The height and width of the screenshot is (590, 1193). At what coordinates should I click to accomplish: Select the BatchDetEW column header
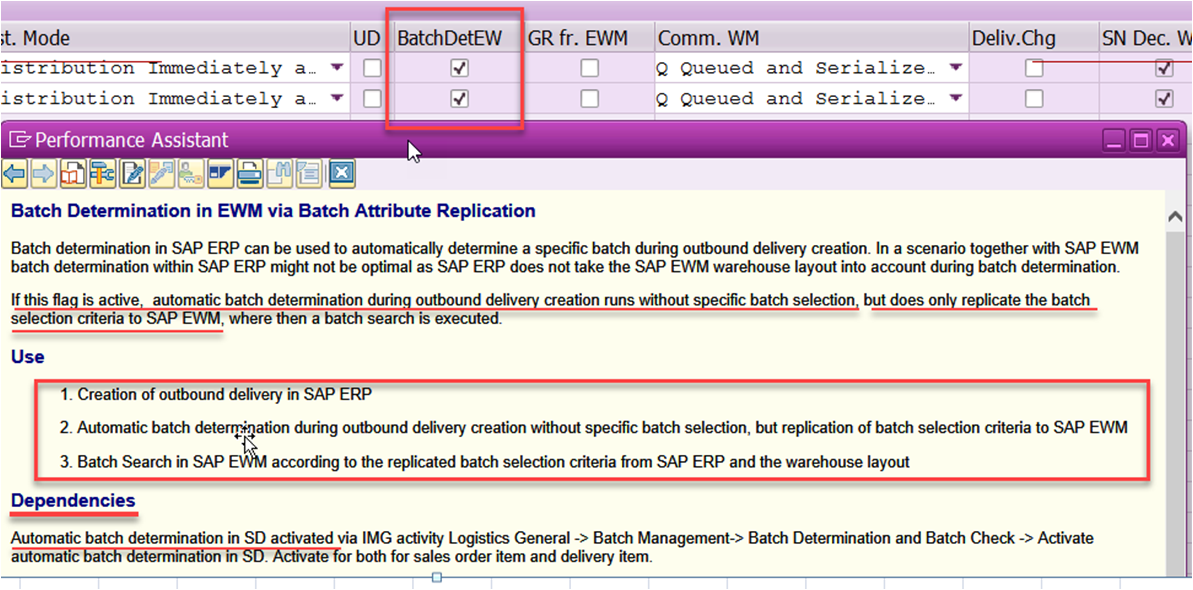click(458, 38)
